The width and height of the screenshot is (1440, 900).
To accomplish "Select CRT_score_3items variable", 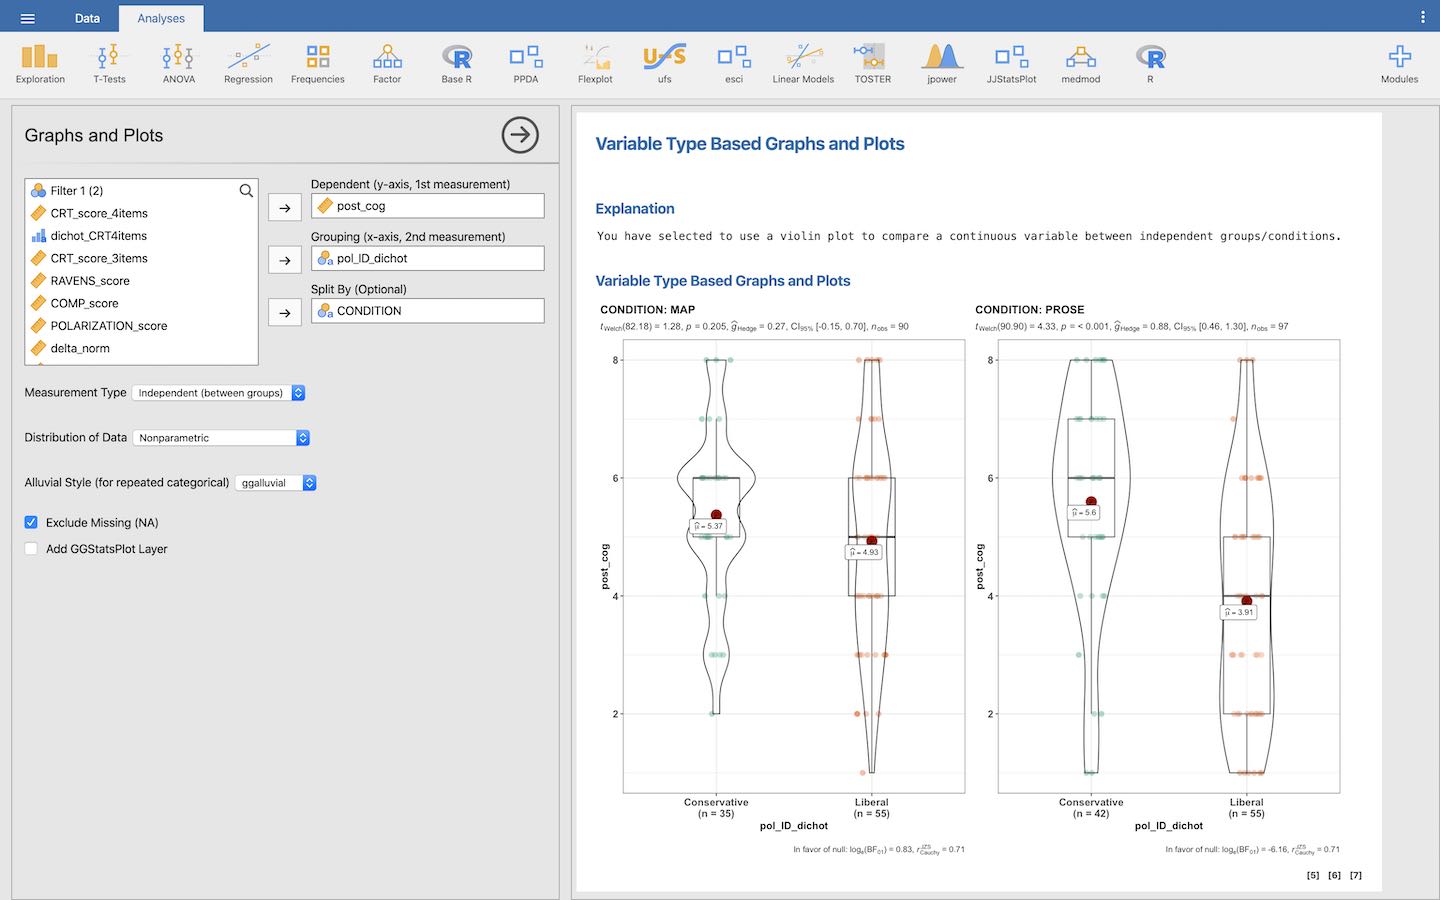I will coord(141,258).
